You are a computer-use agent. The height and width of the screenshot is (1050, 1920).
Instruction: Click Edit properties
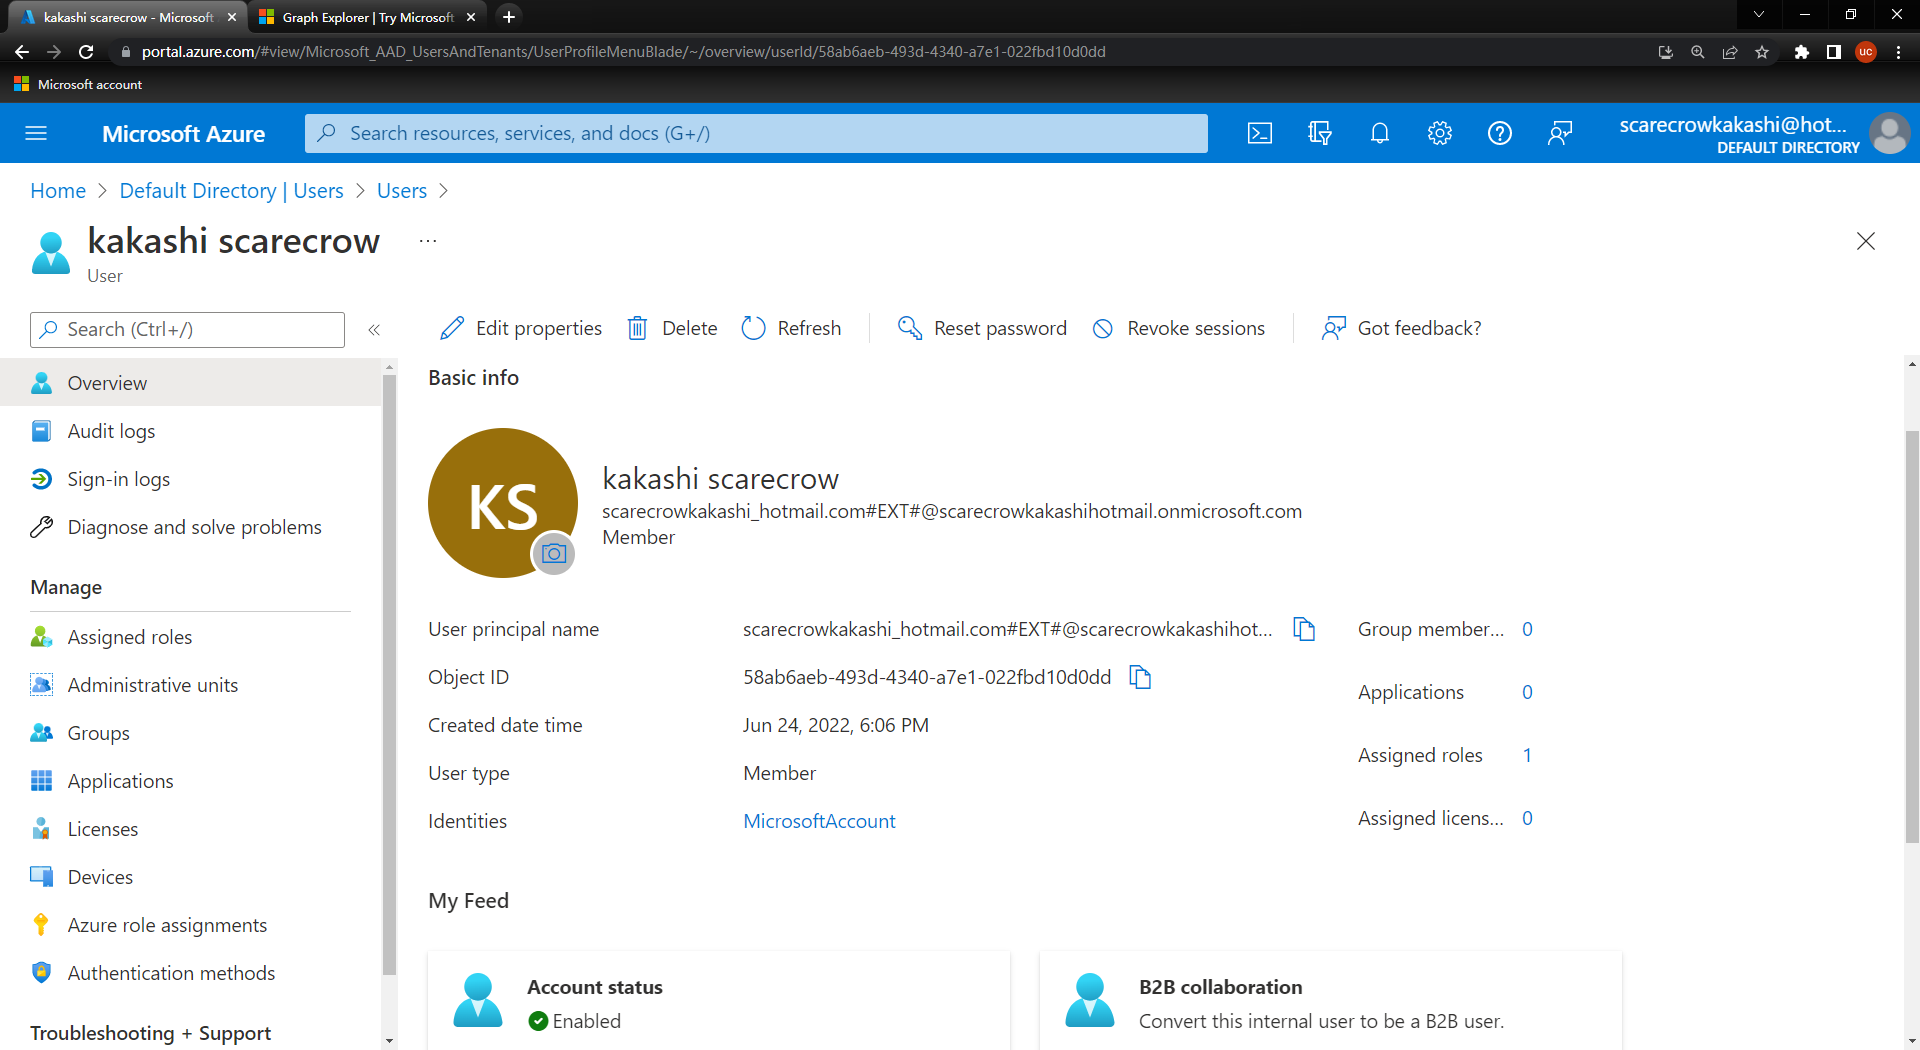click(521, 328)
